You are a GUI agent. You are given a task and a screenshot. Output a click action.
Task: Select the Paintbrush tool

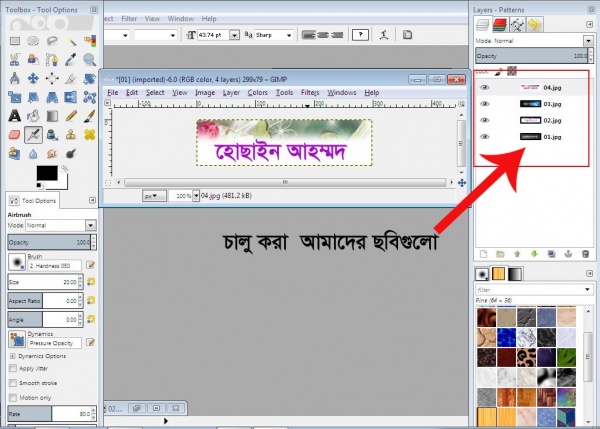(x=90, y=116)
